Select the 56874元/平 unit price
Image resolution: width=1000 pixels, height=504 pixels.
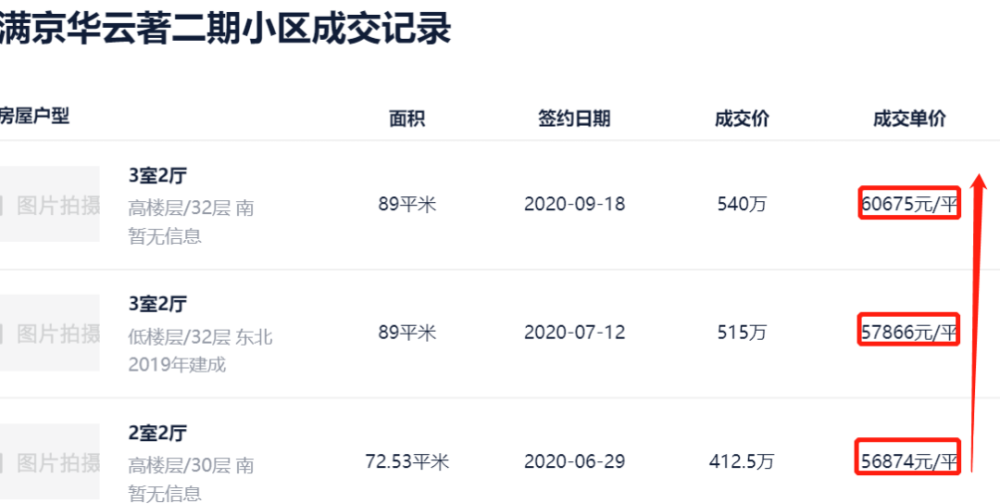(909, 461)
